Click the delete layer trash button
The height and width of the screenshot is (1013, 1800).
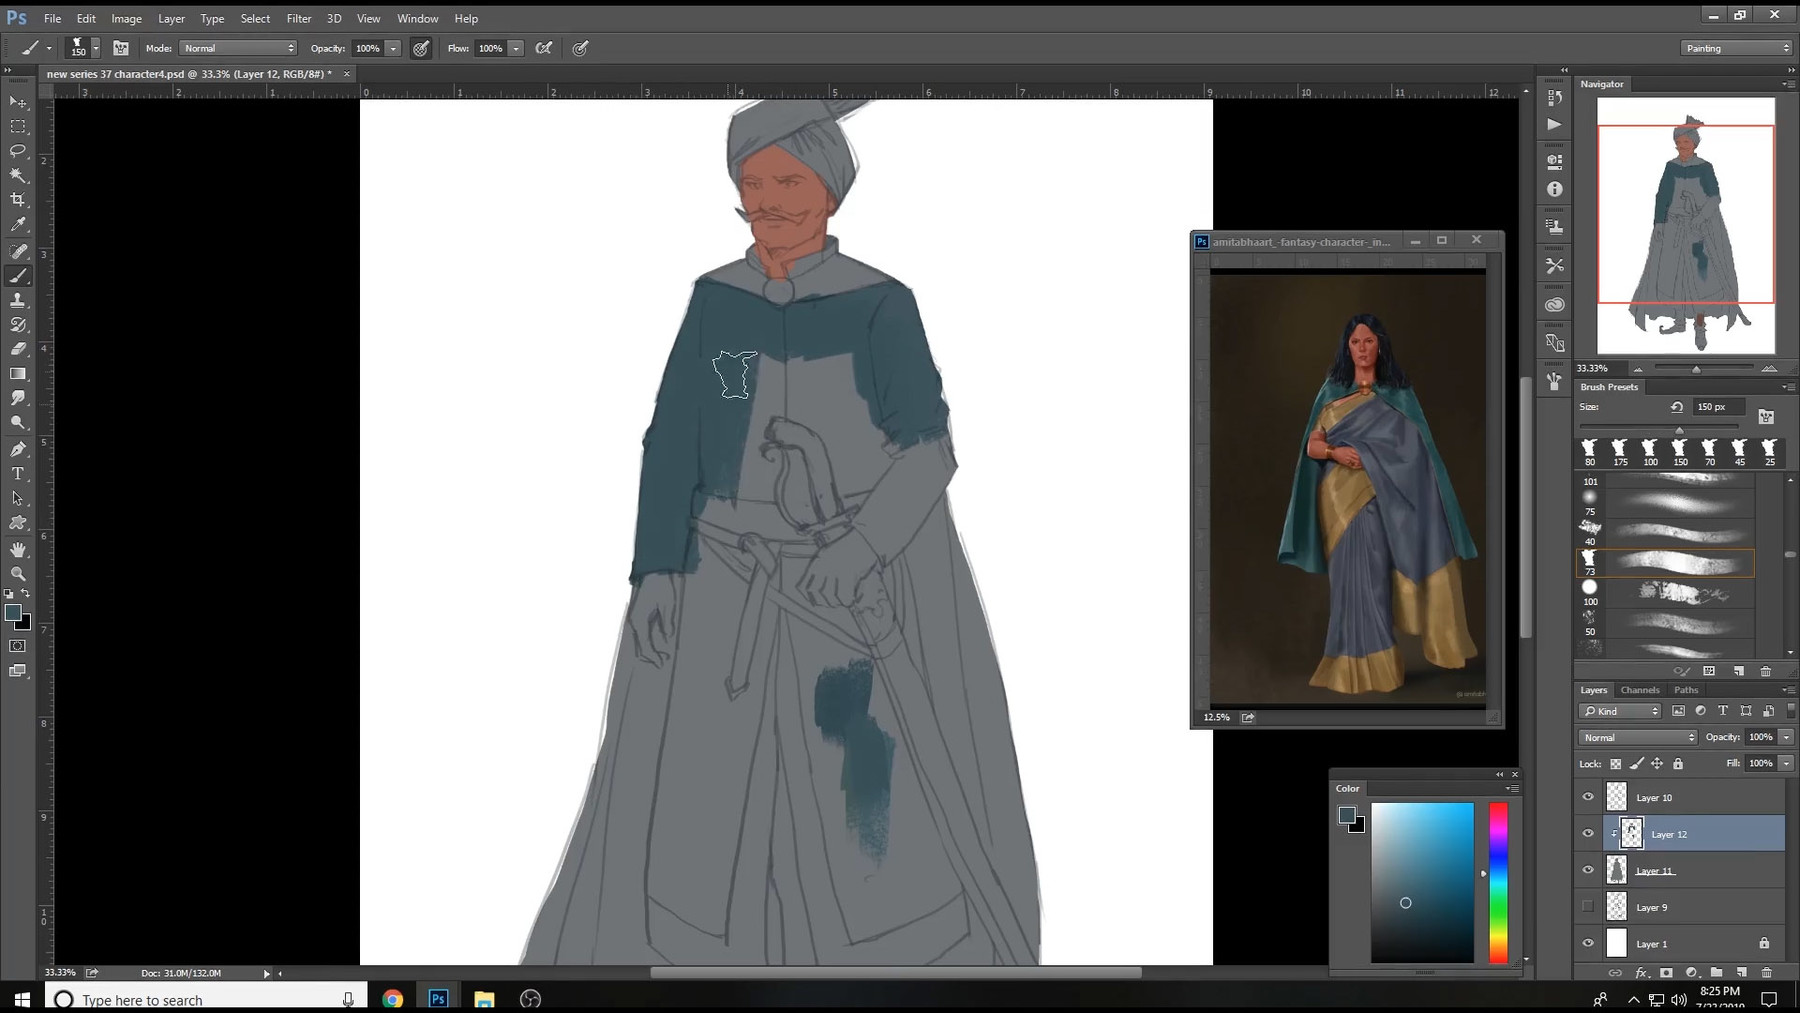(1768, 972)
